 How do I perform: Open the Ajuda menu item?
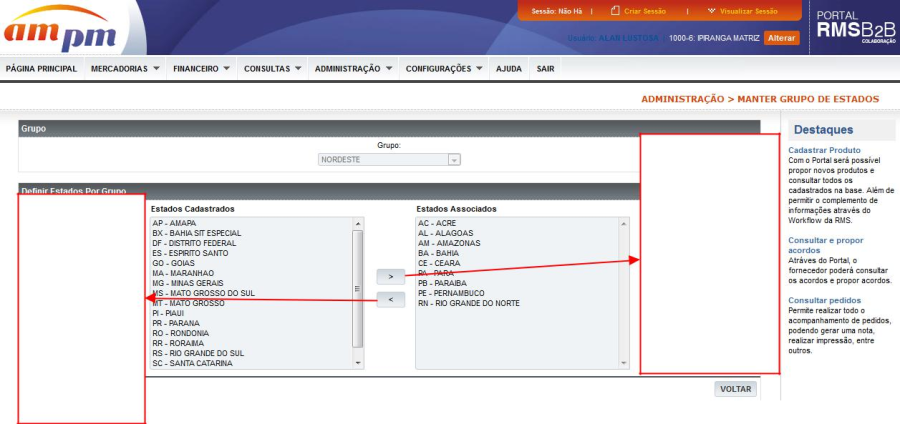509,69
